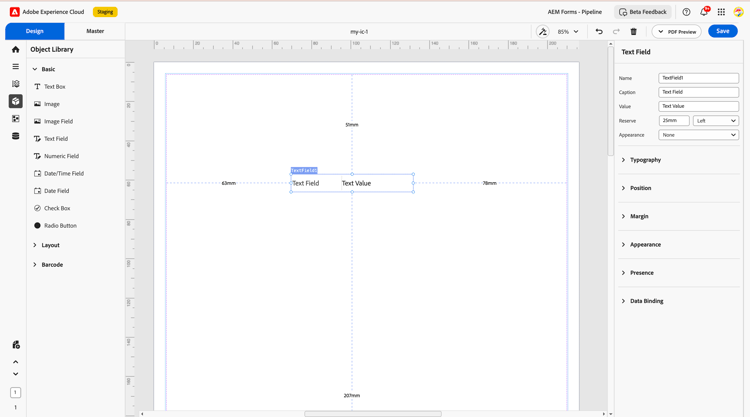Select Numeric Field object
Screen dimensions: 750x417
click(56, 156)
